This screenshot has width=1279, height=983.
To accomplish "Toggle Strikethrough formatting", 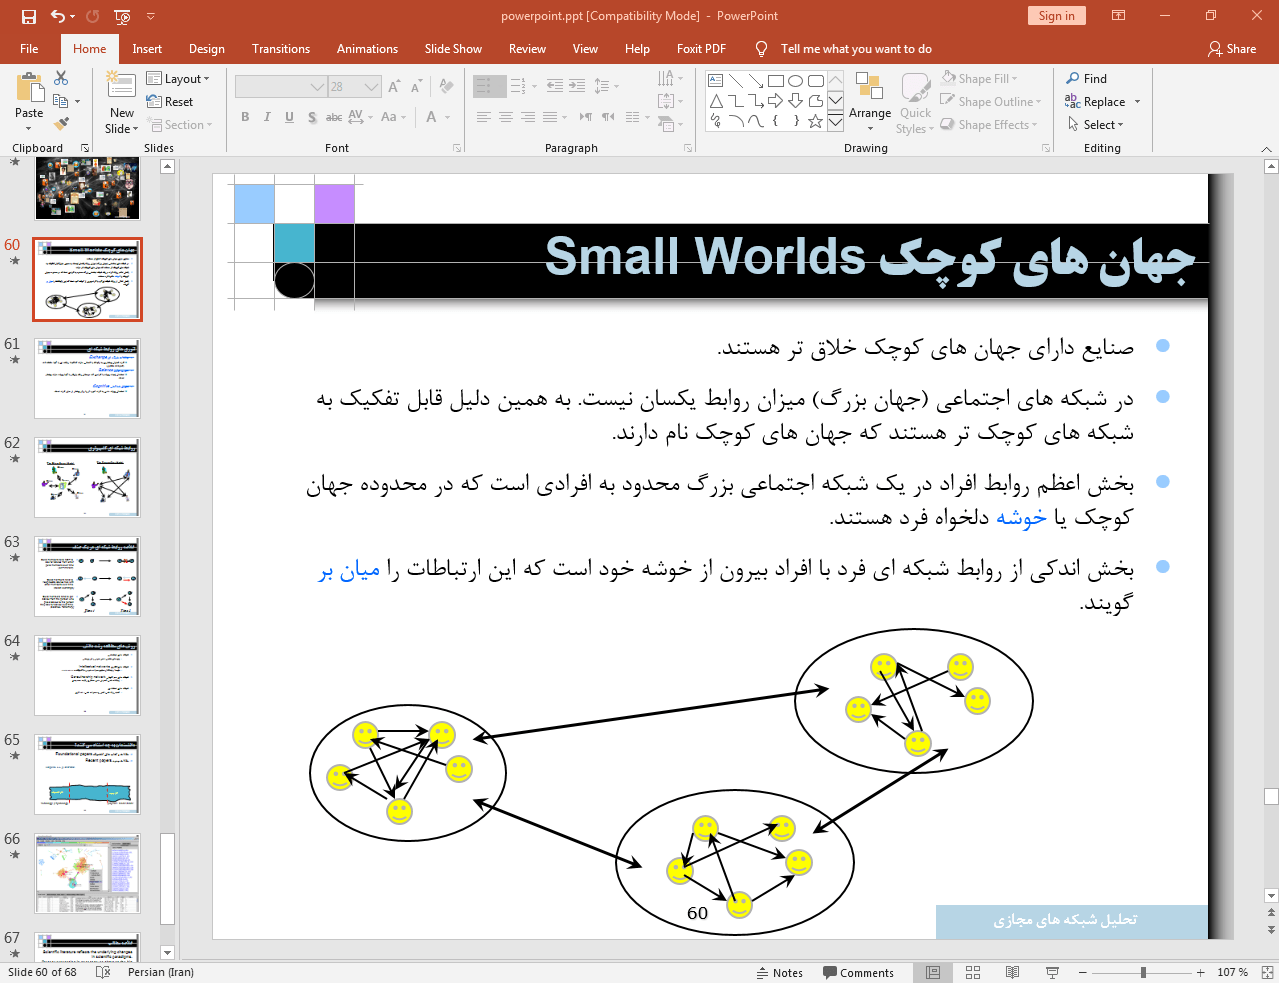I will coord(334,117).
